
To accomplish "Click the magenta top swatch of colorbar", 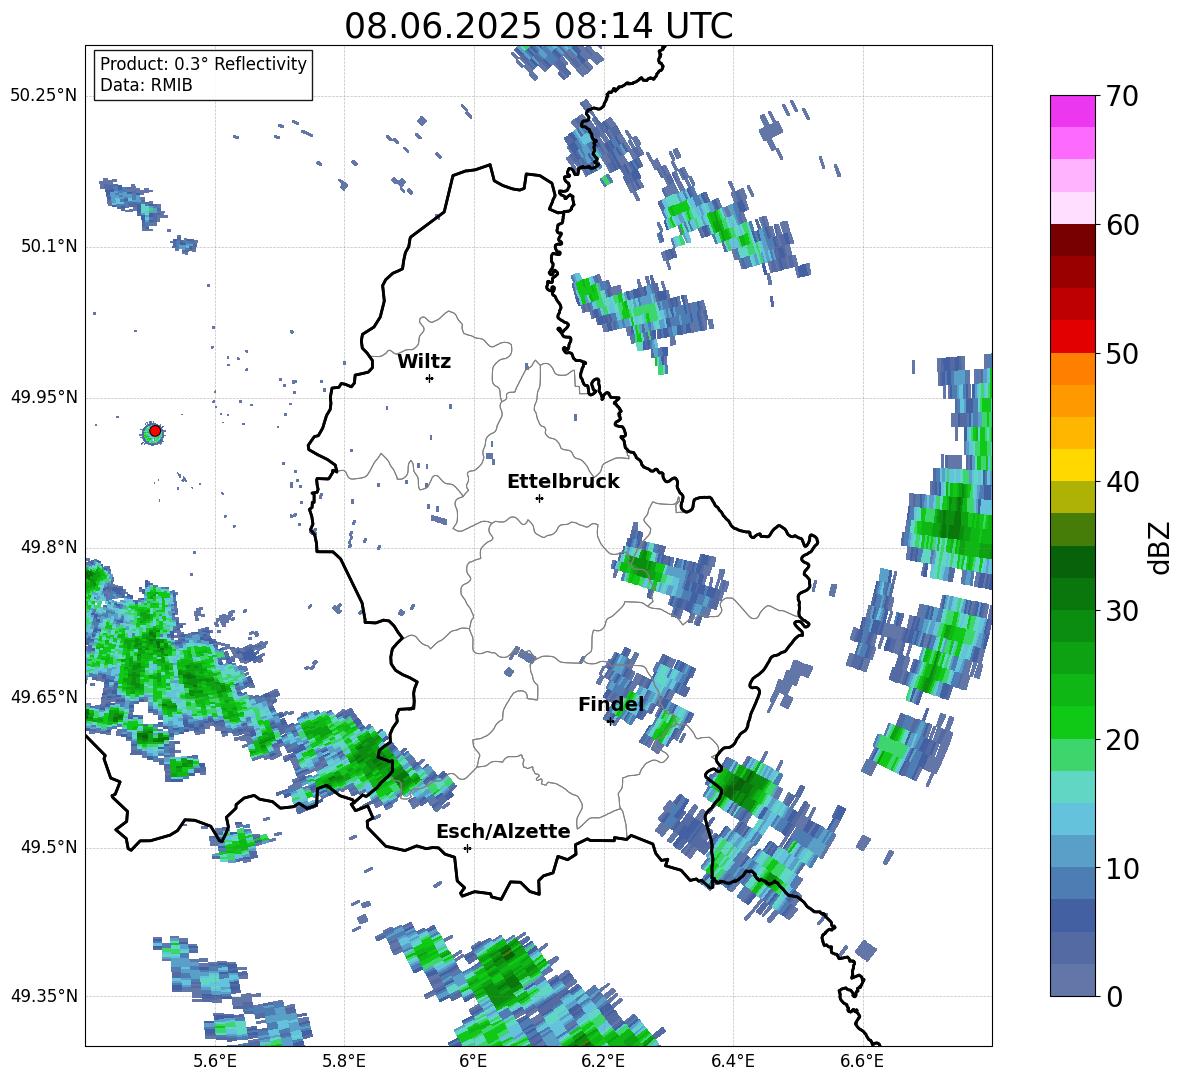I will click(x=1072, y=111).
